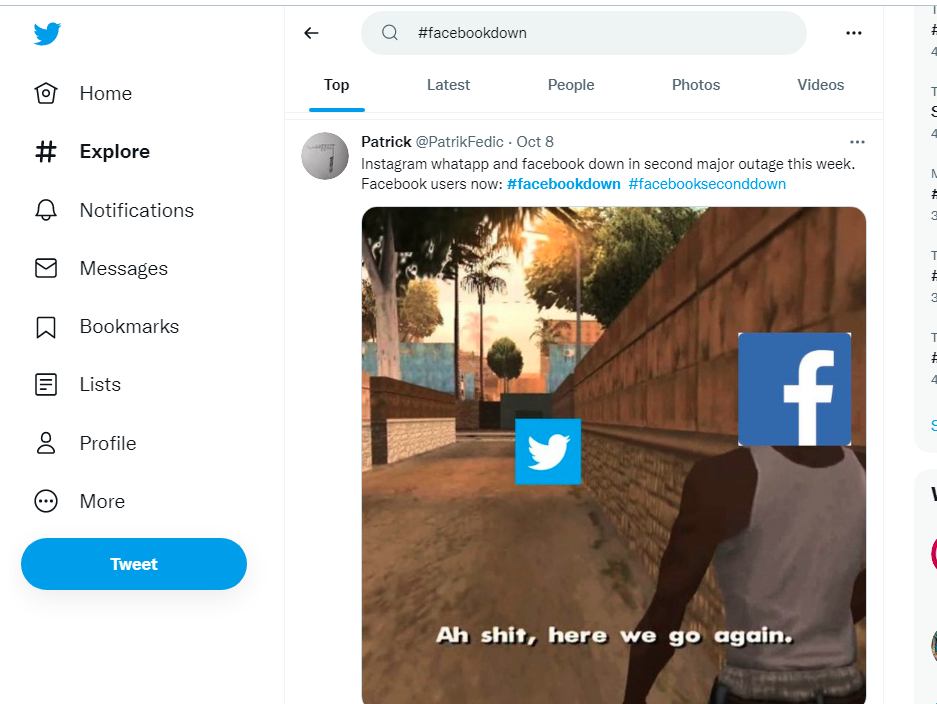Click the search magnifier icon
Image resolution: width=937 pixels, height=704 pixels.
(x=390, y=33)
